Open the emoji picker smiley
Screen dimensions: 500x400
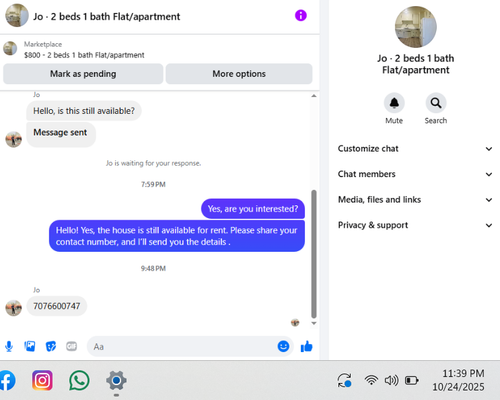coord(283,346)
